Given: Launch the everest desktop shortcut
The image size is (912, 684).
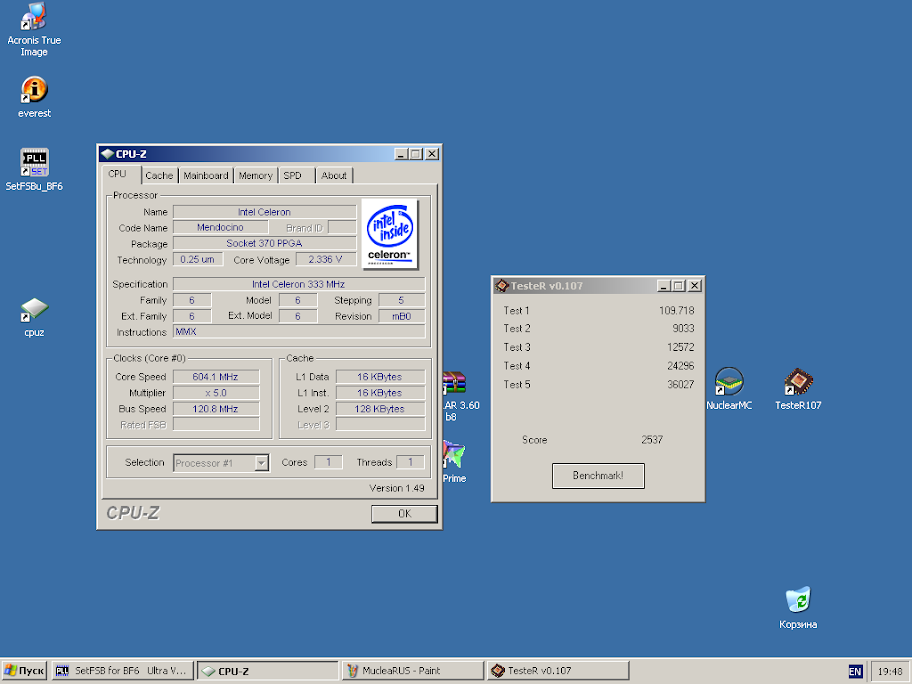Looking at the screenshot, I should pyautogui.click(x=34, y=97).
